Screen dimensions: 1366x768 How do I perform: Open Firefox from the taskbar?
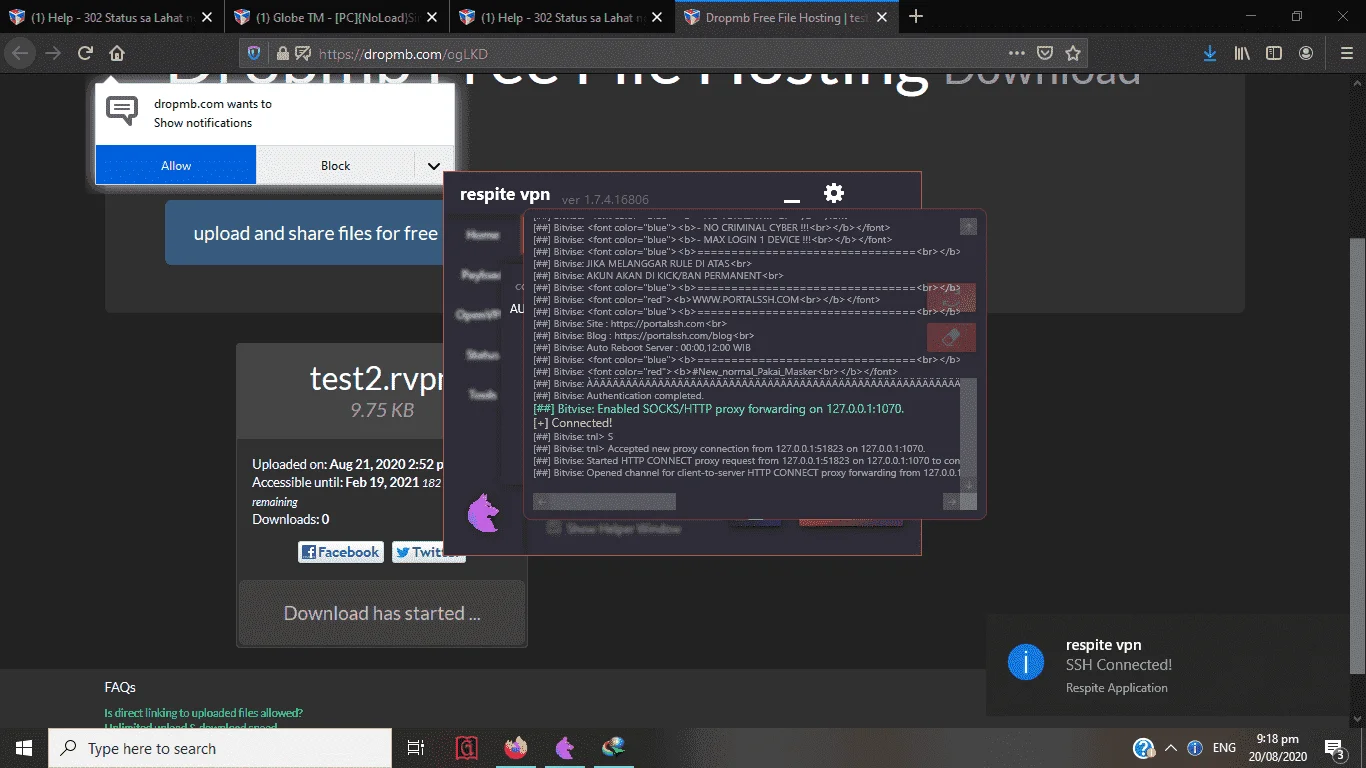click(x=516, y=748)
